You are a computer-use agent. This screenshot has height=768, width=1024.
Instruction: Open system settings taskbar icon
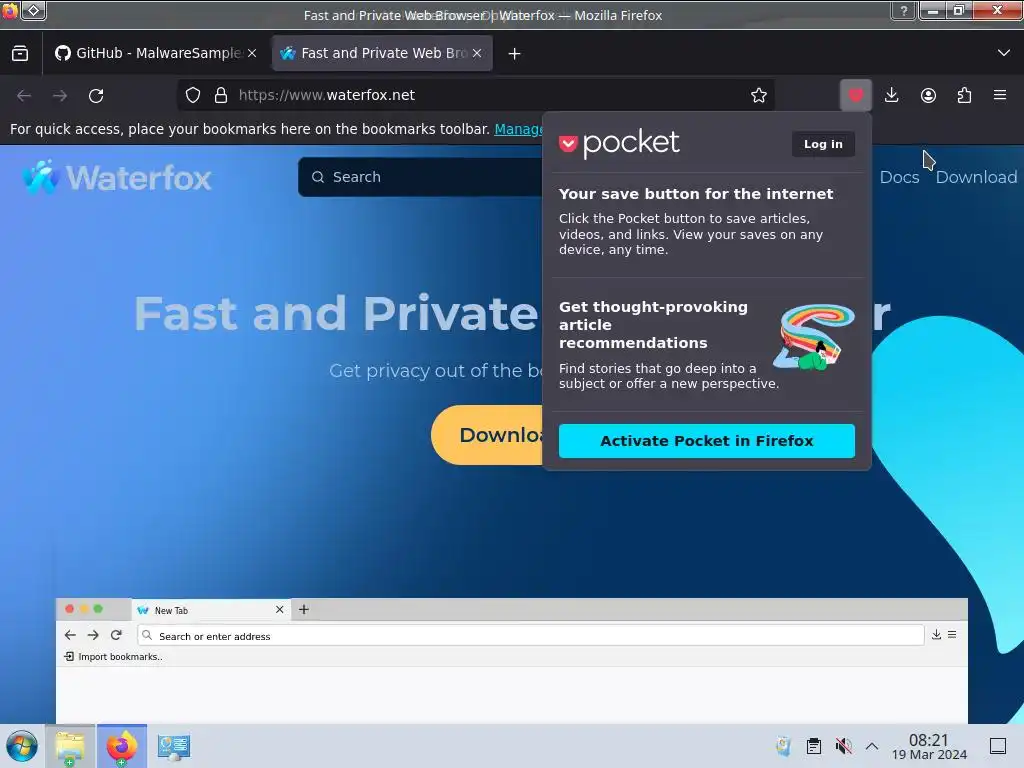[x=174, y=746]
